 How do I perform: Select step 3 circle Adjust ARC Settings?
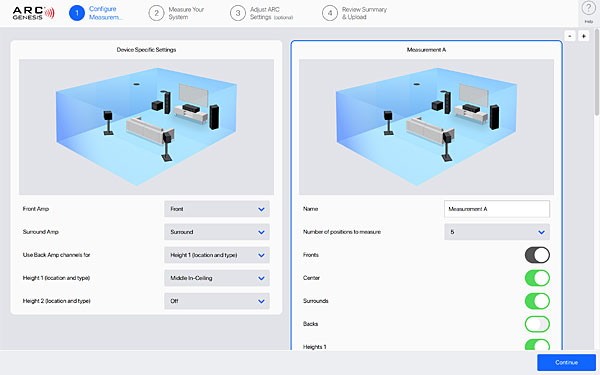(x=238, y=13)
